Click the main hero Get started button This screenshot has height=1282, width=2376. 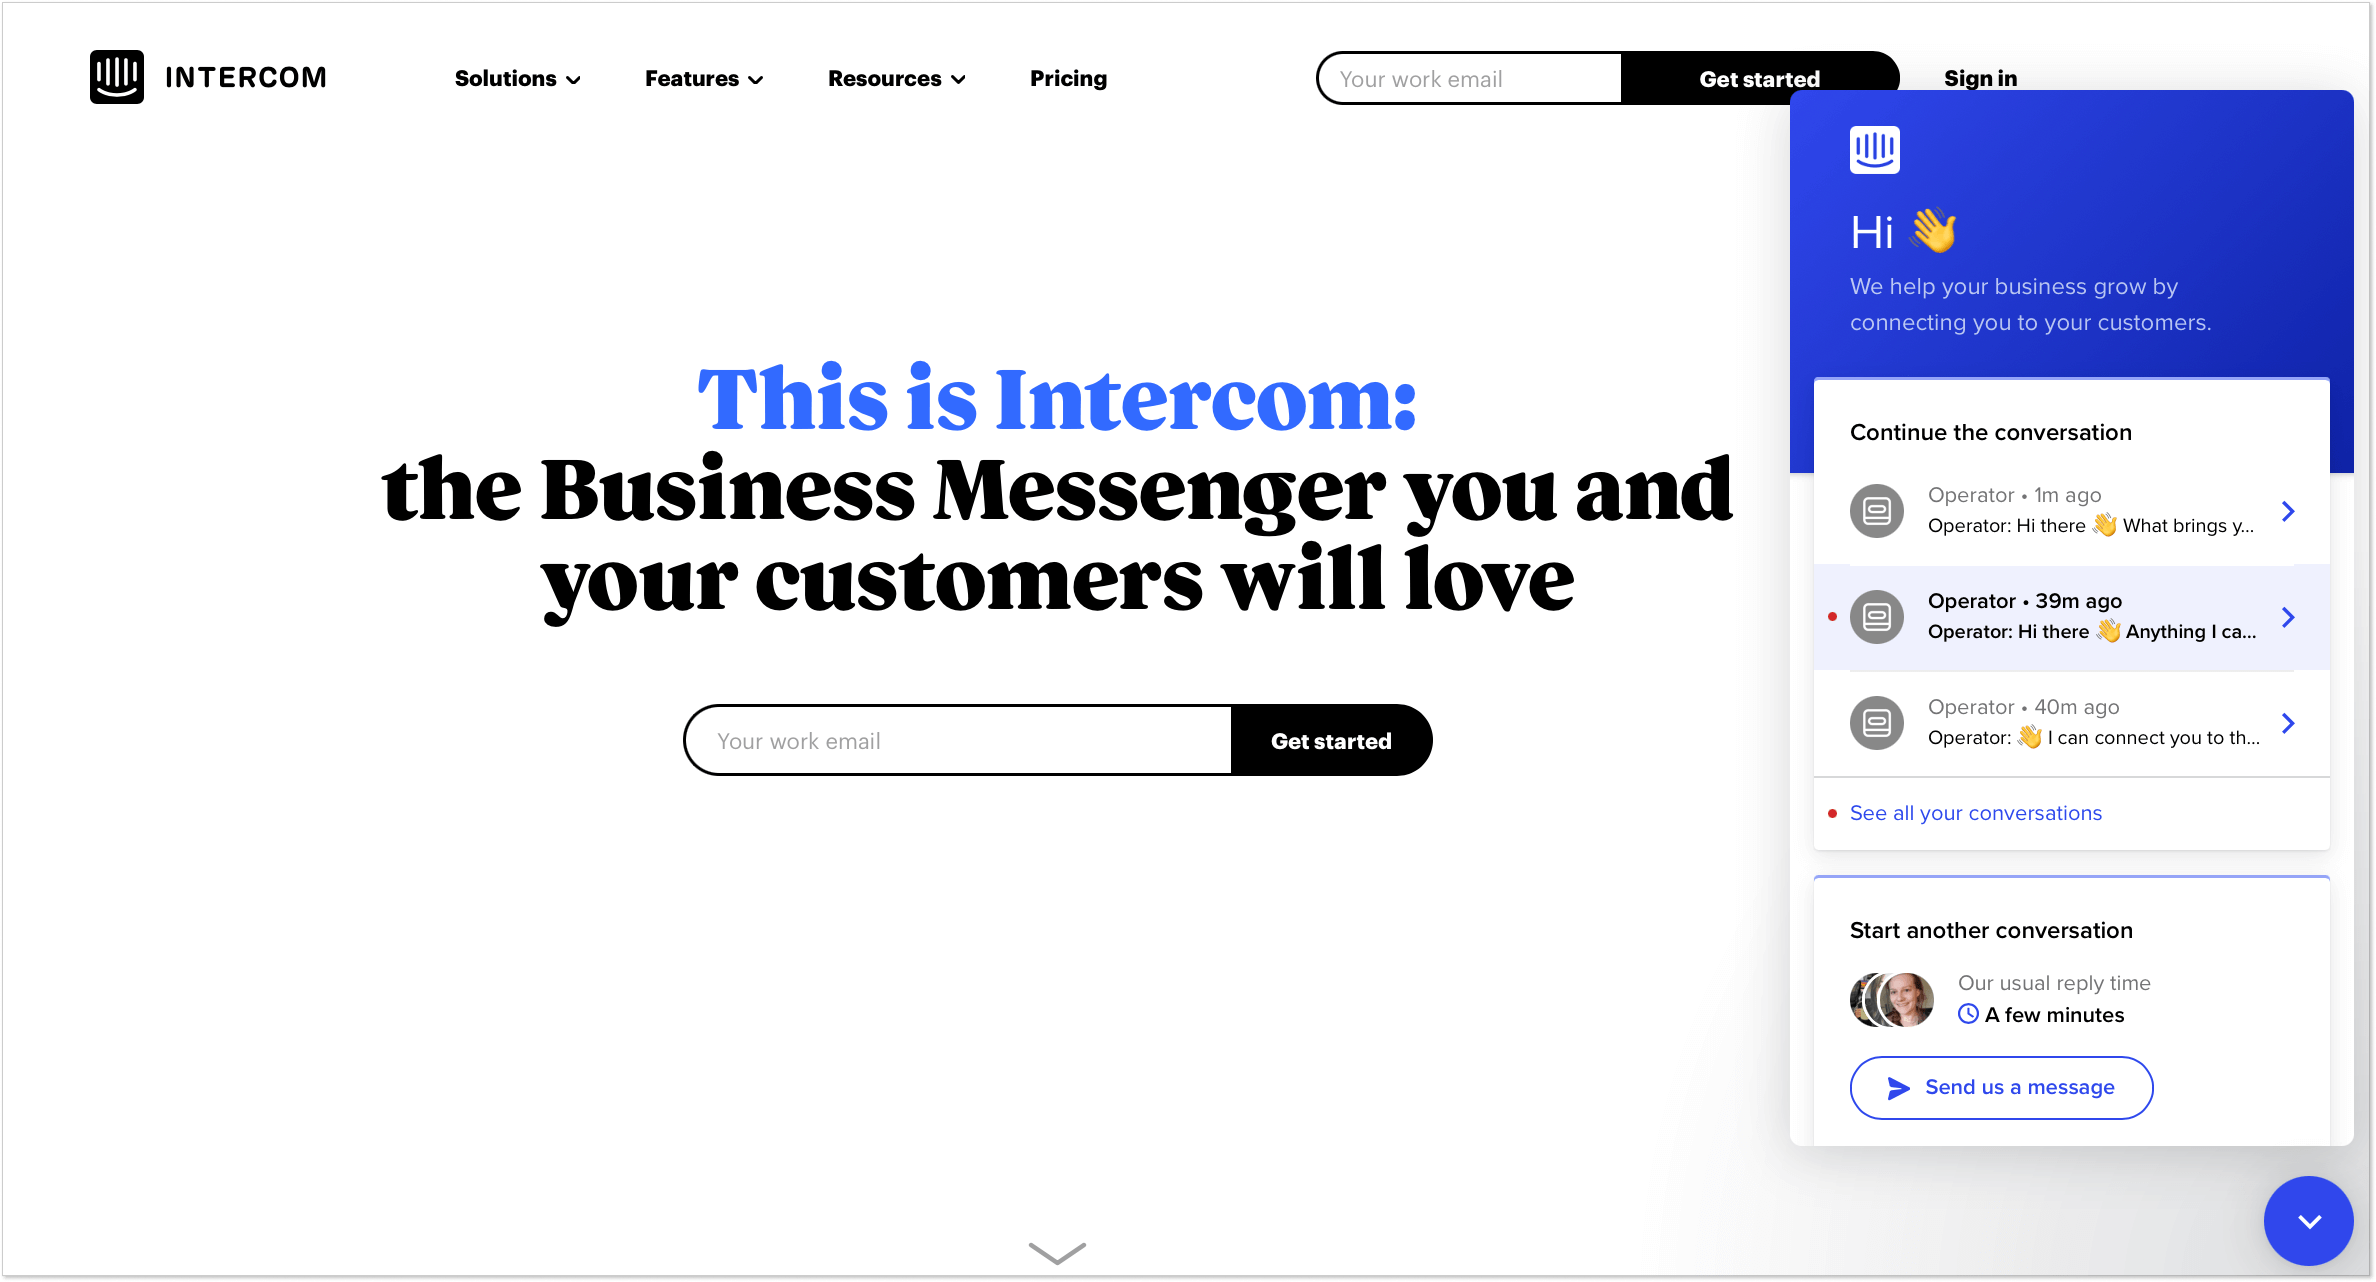coord(1332,740)
